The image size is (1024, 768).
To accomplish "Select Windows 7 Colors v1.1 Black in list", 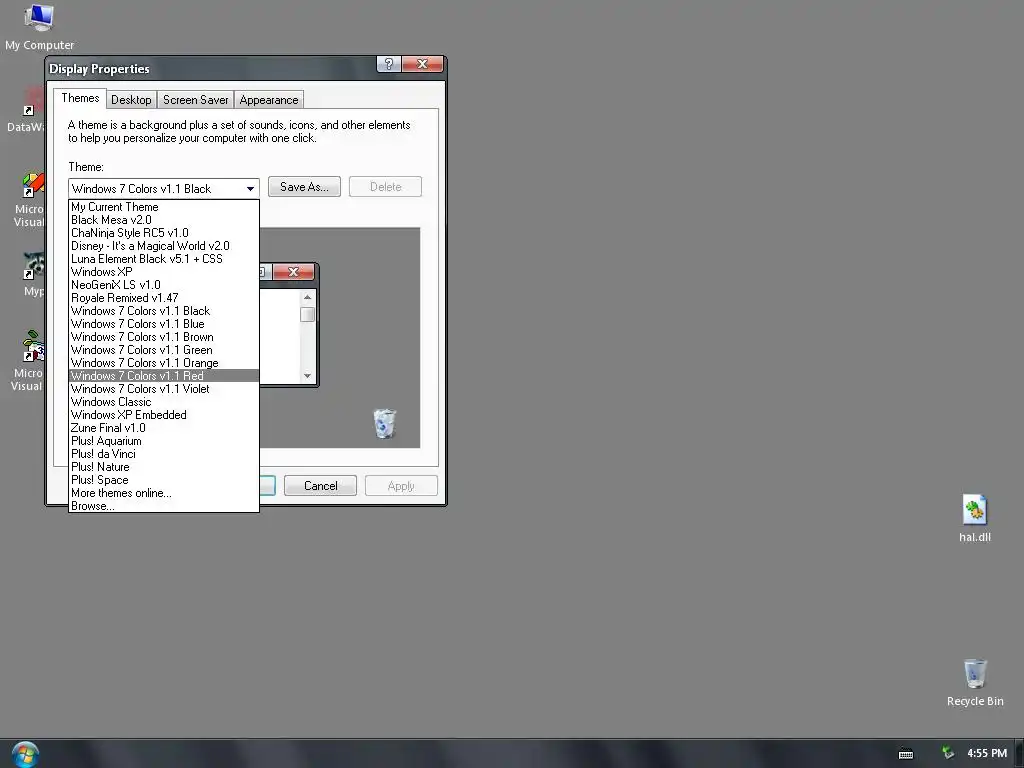I will coord(164,311).
